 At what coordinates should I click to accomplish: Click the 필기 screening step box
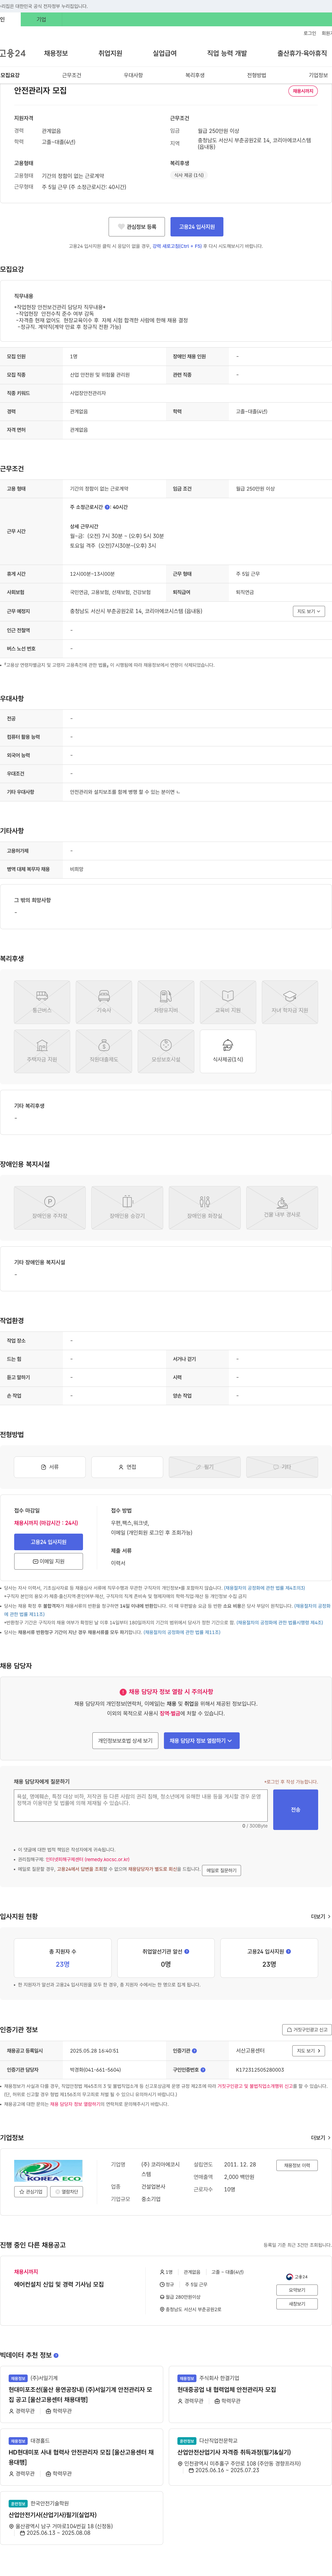205,1467
